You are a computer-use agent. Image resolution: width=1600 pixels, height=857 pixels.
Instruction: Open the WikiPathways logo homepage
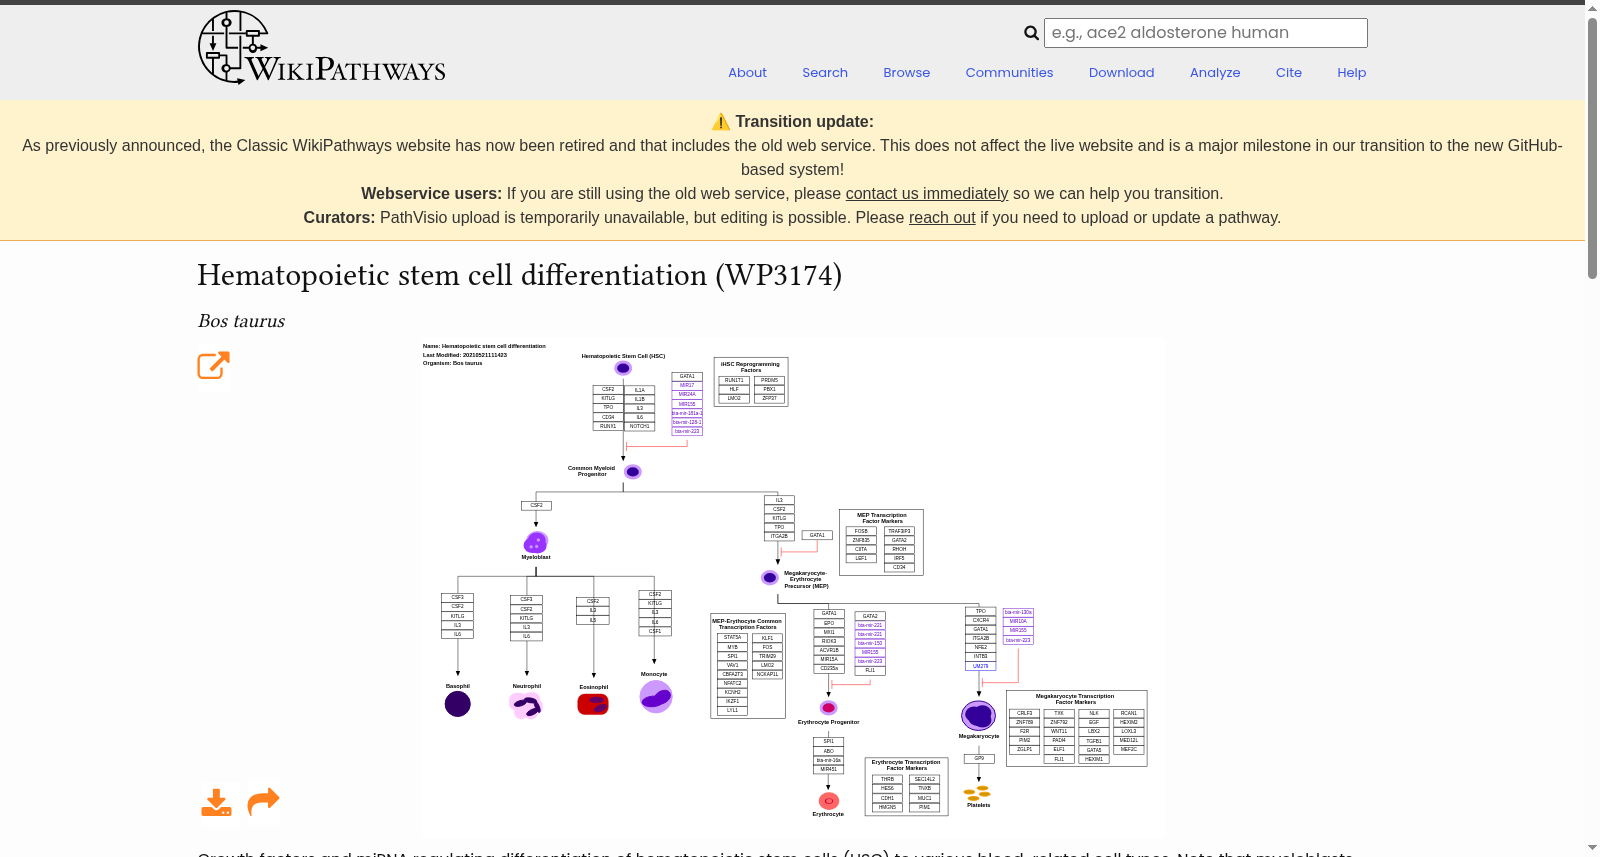point(322,47)
